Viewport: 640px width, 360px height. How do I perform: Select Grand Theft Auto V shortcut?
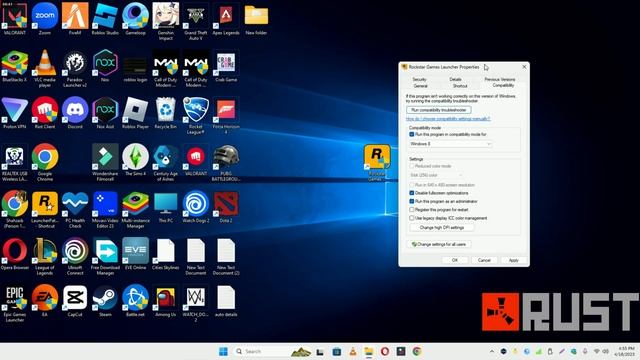pyautogui.click(x=196, y=20)
